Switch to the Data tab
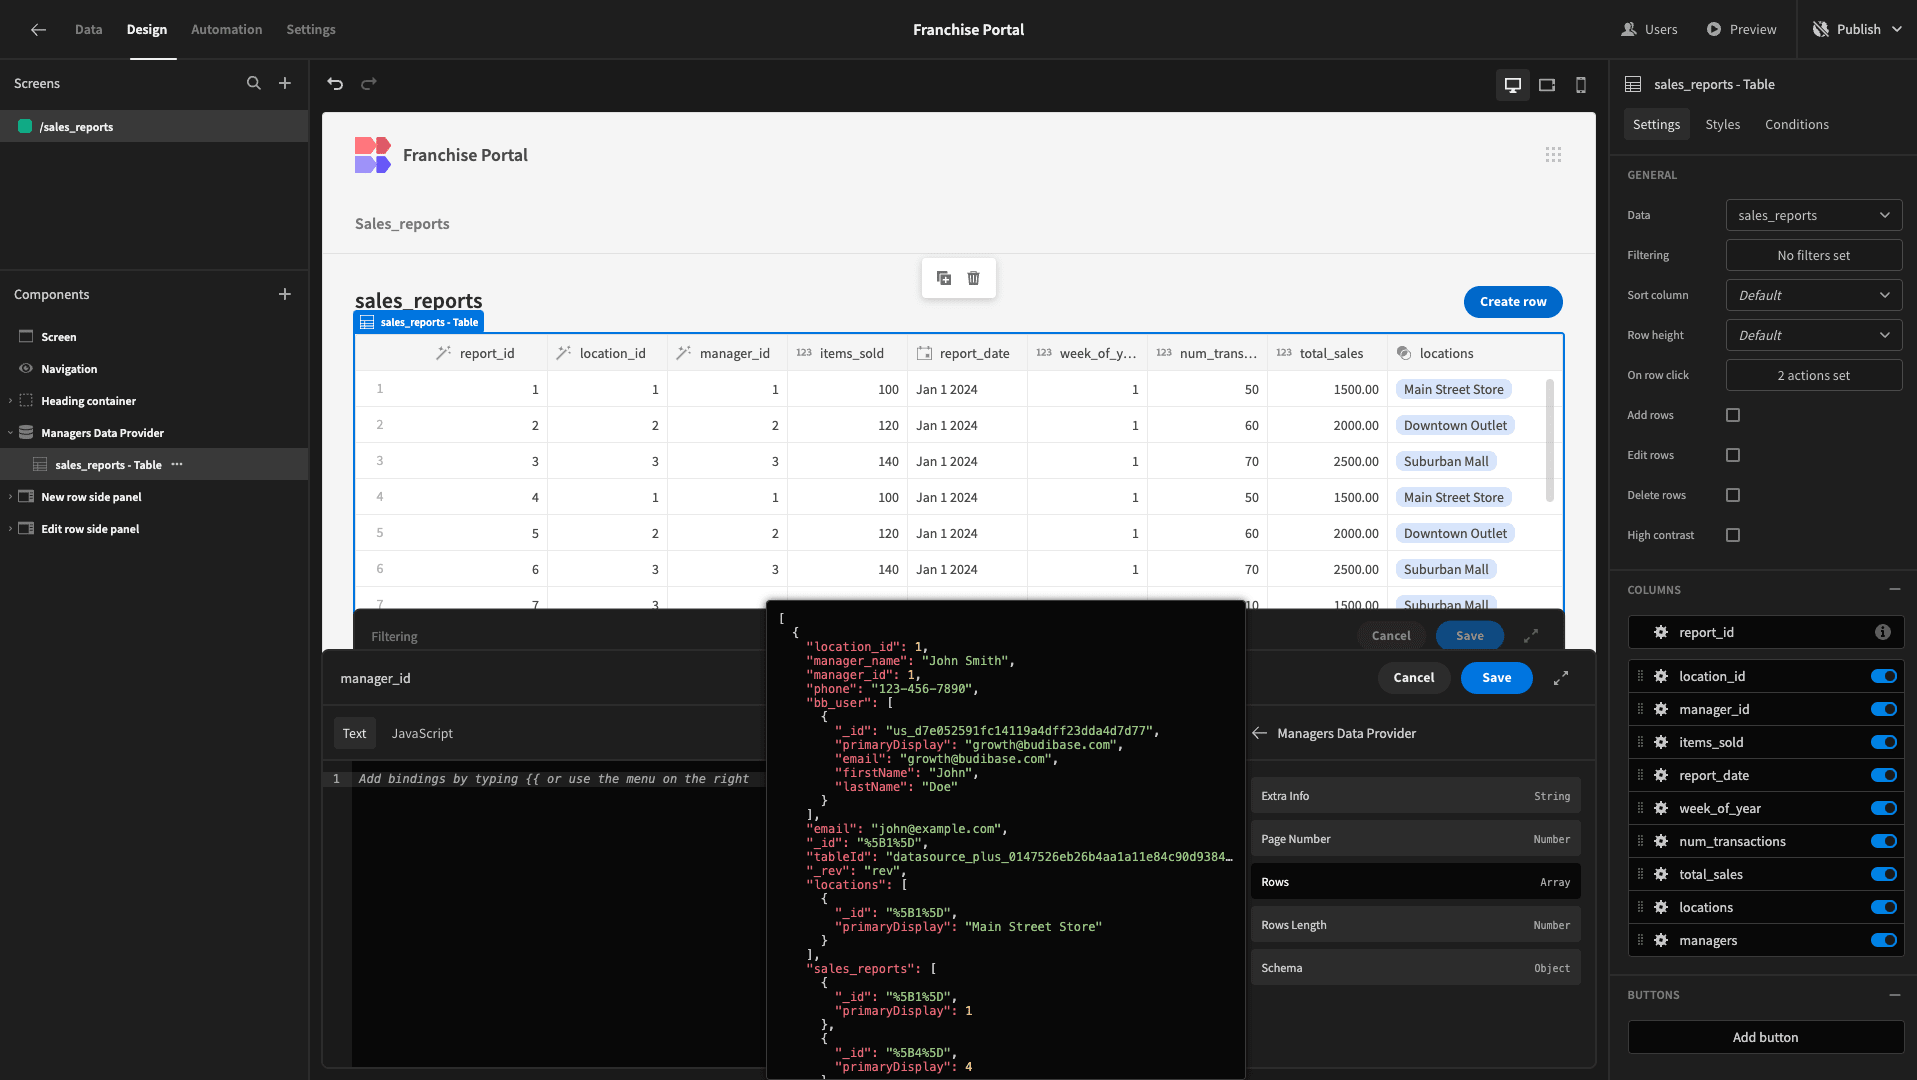This screenshot has height=1080, width=1917. pos(88,29)
